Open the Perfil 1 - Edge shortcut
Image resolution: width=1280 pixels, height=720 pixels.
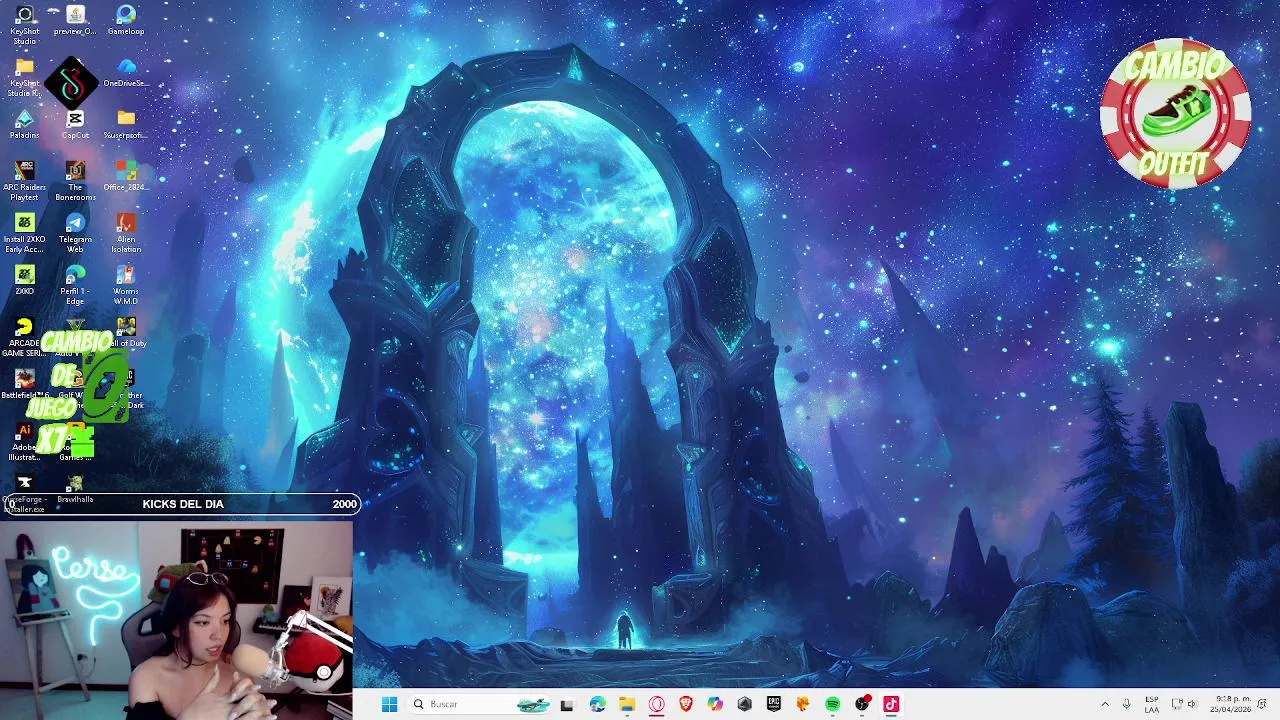coord(75,285)
